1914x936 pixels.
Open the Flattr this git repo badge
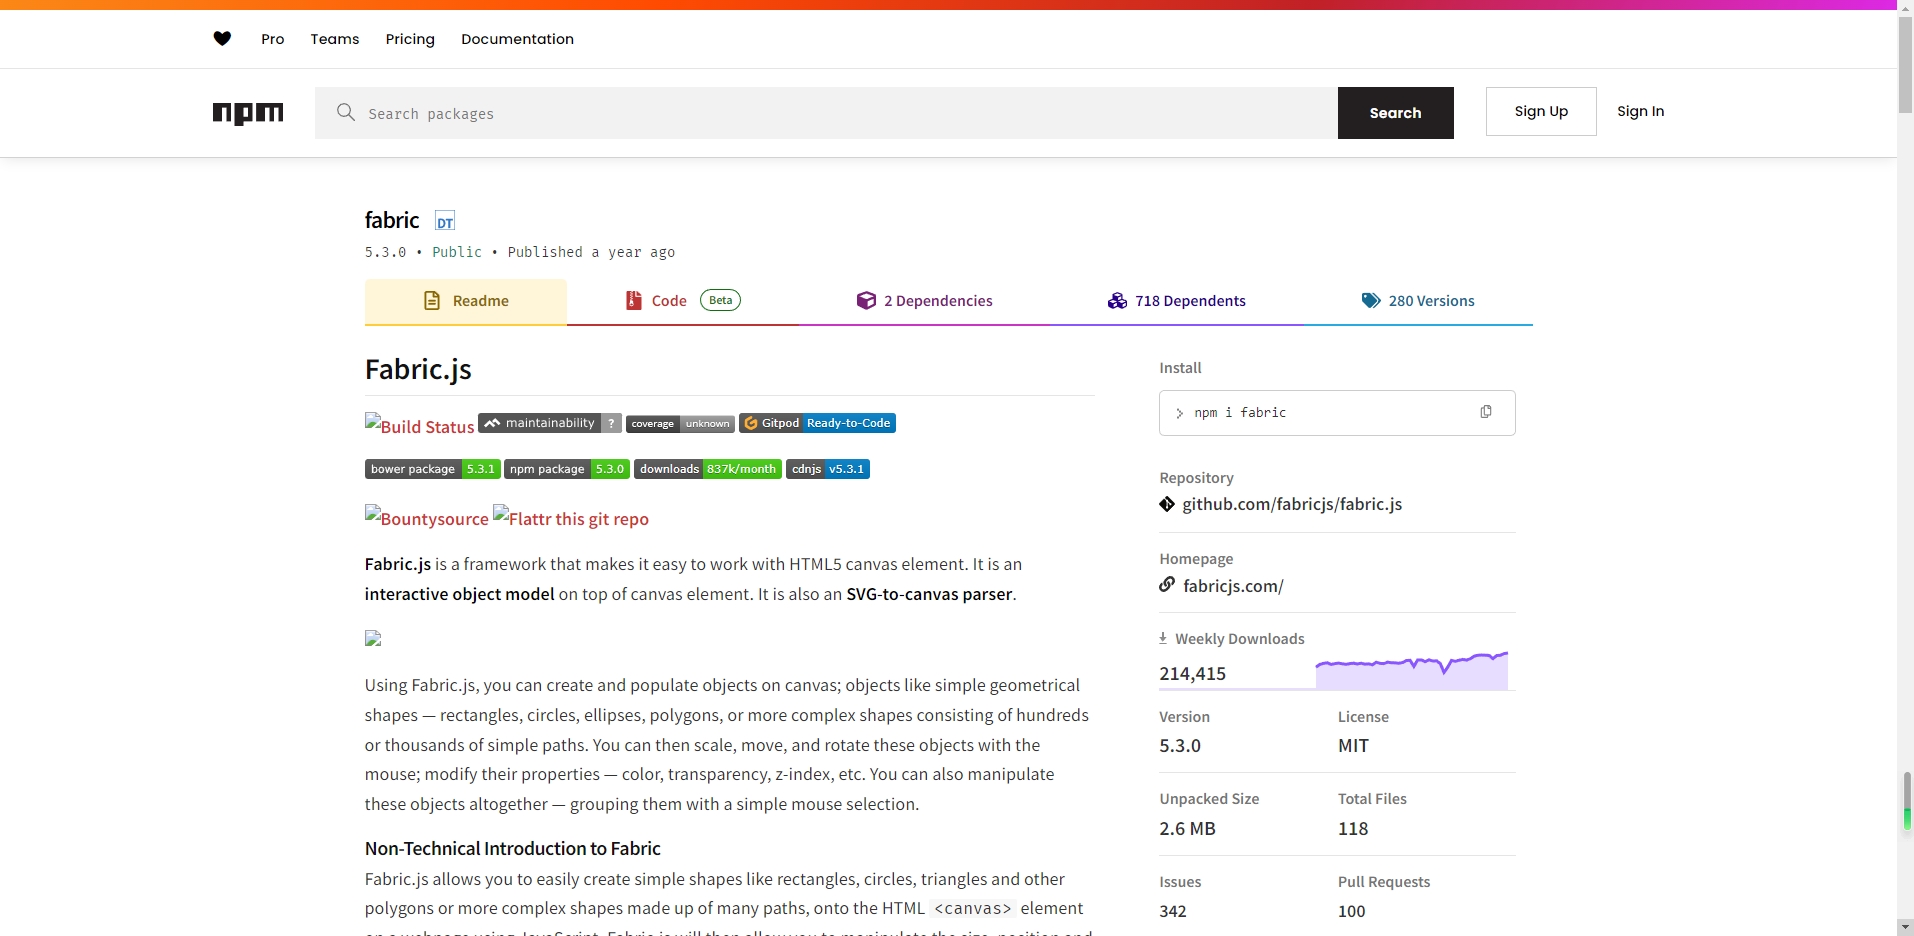click(571, 517)
